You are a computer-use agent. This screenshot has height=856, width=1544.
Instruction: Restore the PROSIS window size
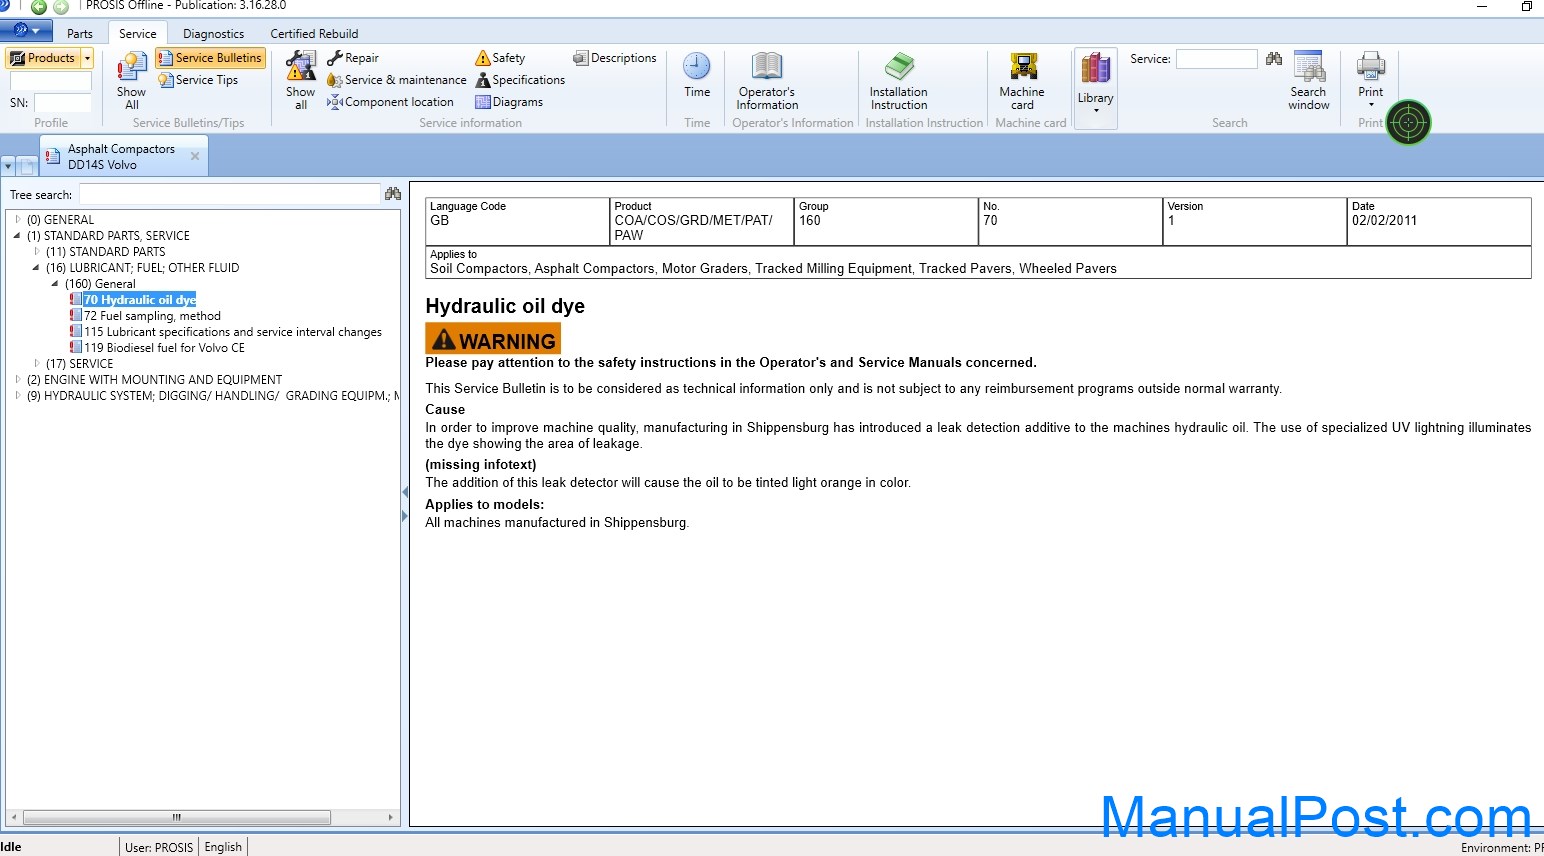1526,6
